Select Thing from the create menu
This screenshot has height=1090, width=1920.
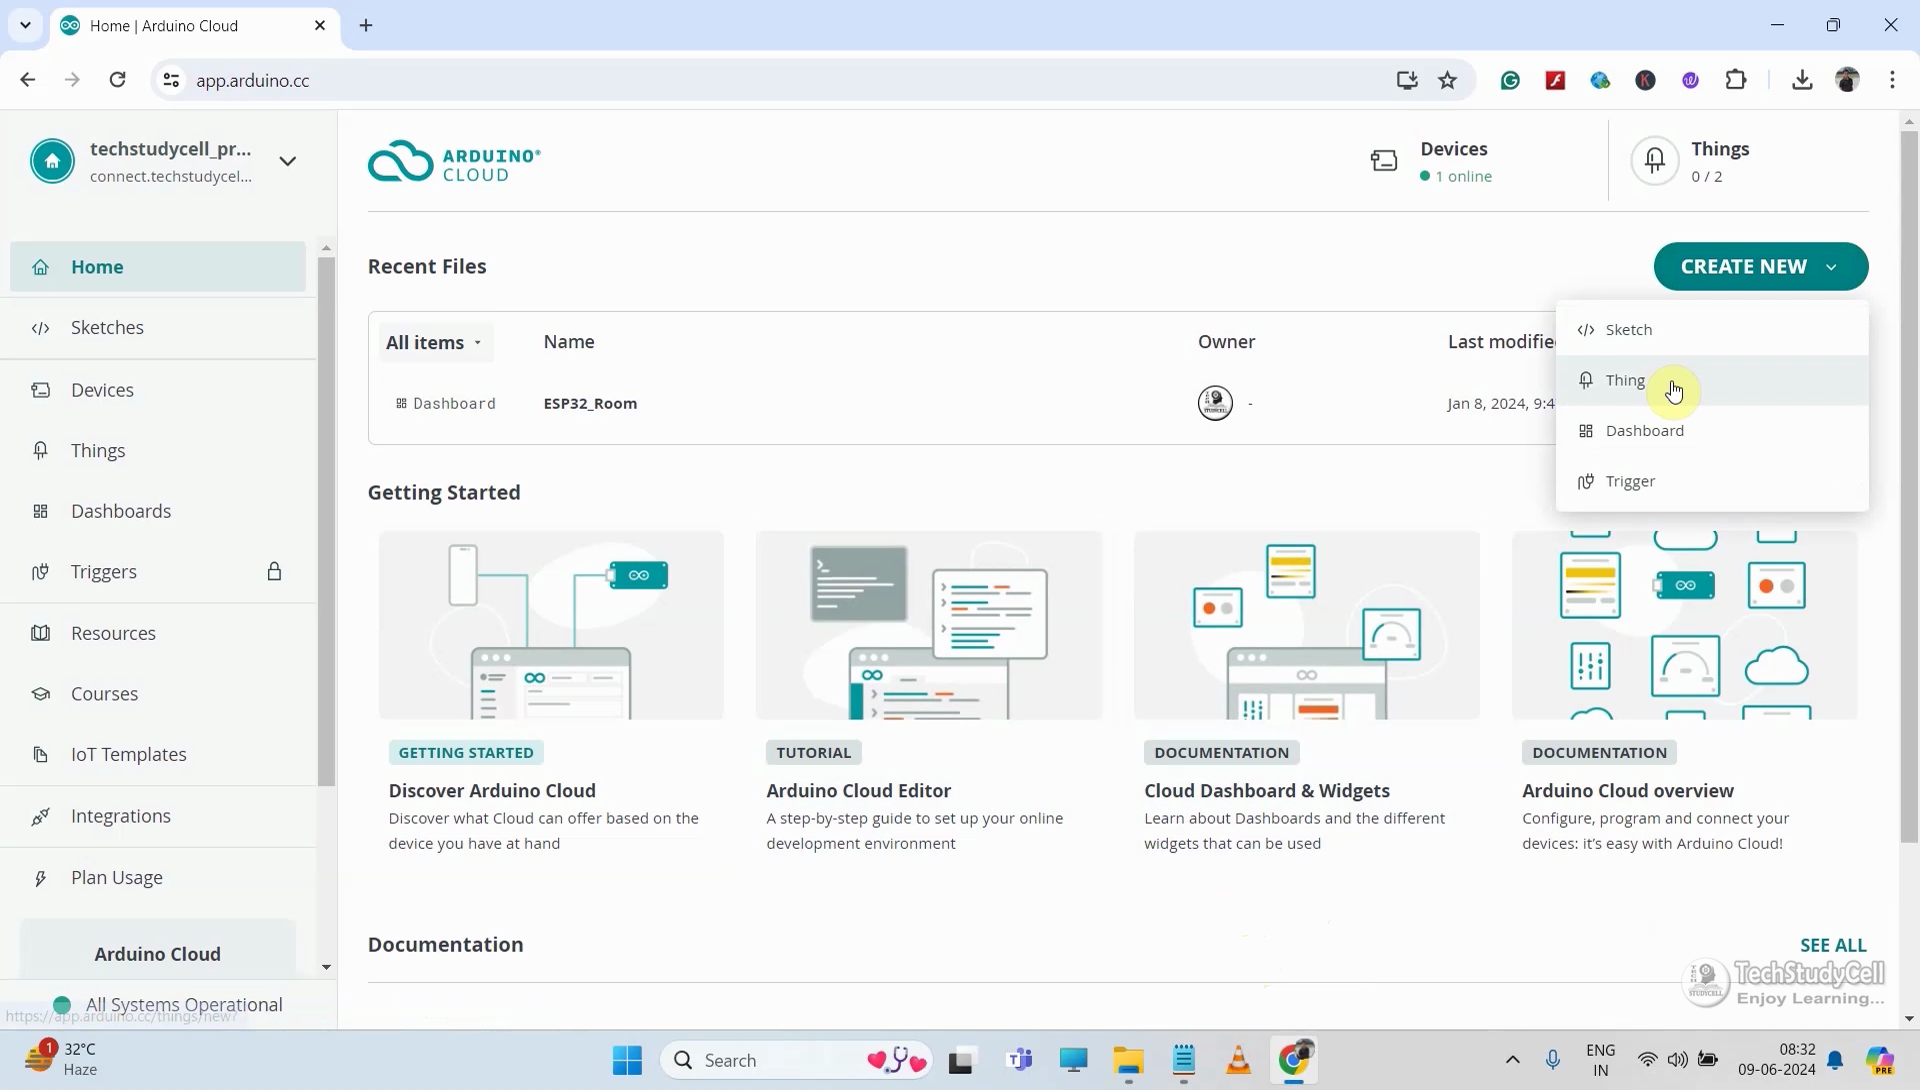point(1625,380)
